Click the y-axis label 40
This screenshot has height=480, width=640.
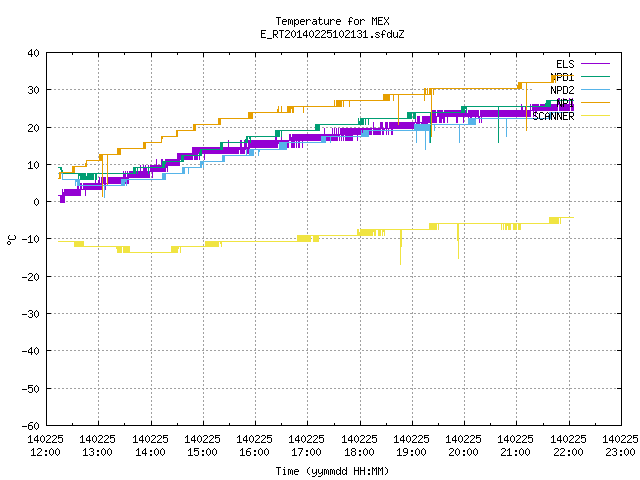pyautogui.click(x=33, y=53)
